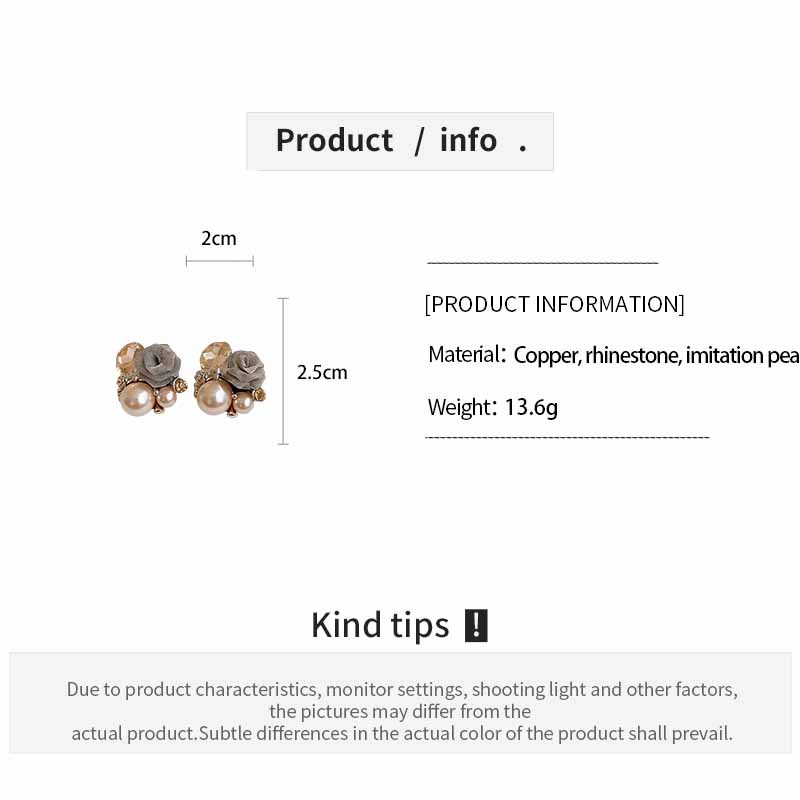Click the 2cm width label
Screen dimensions: 800x800
coord(219,238)
